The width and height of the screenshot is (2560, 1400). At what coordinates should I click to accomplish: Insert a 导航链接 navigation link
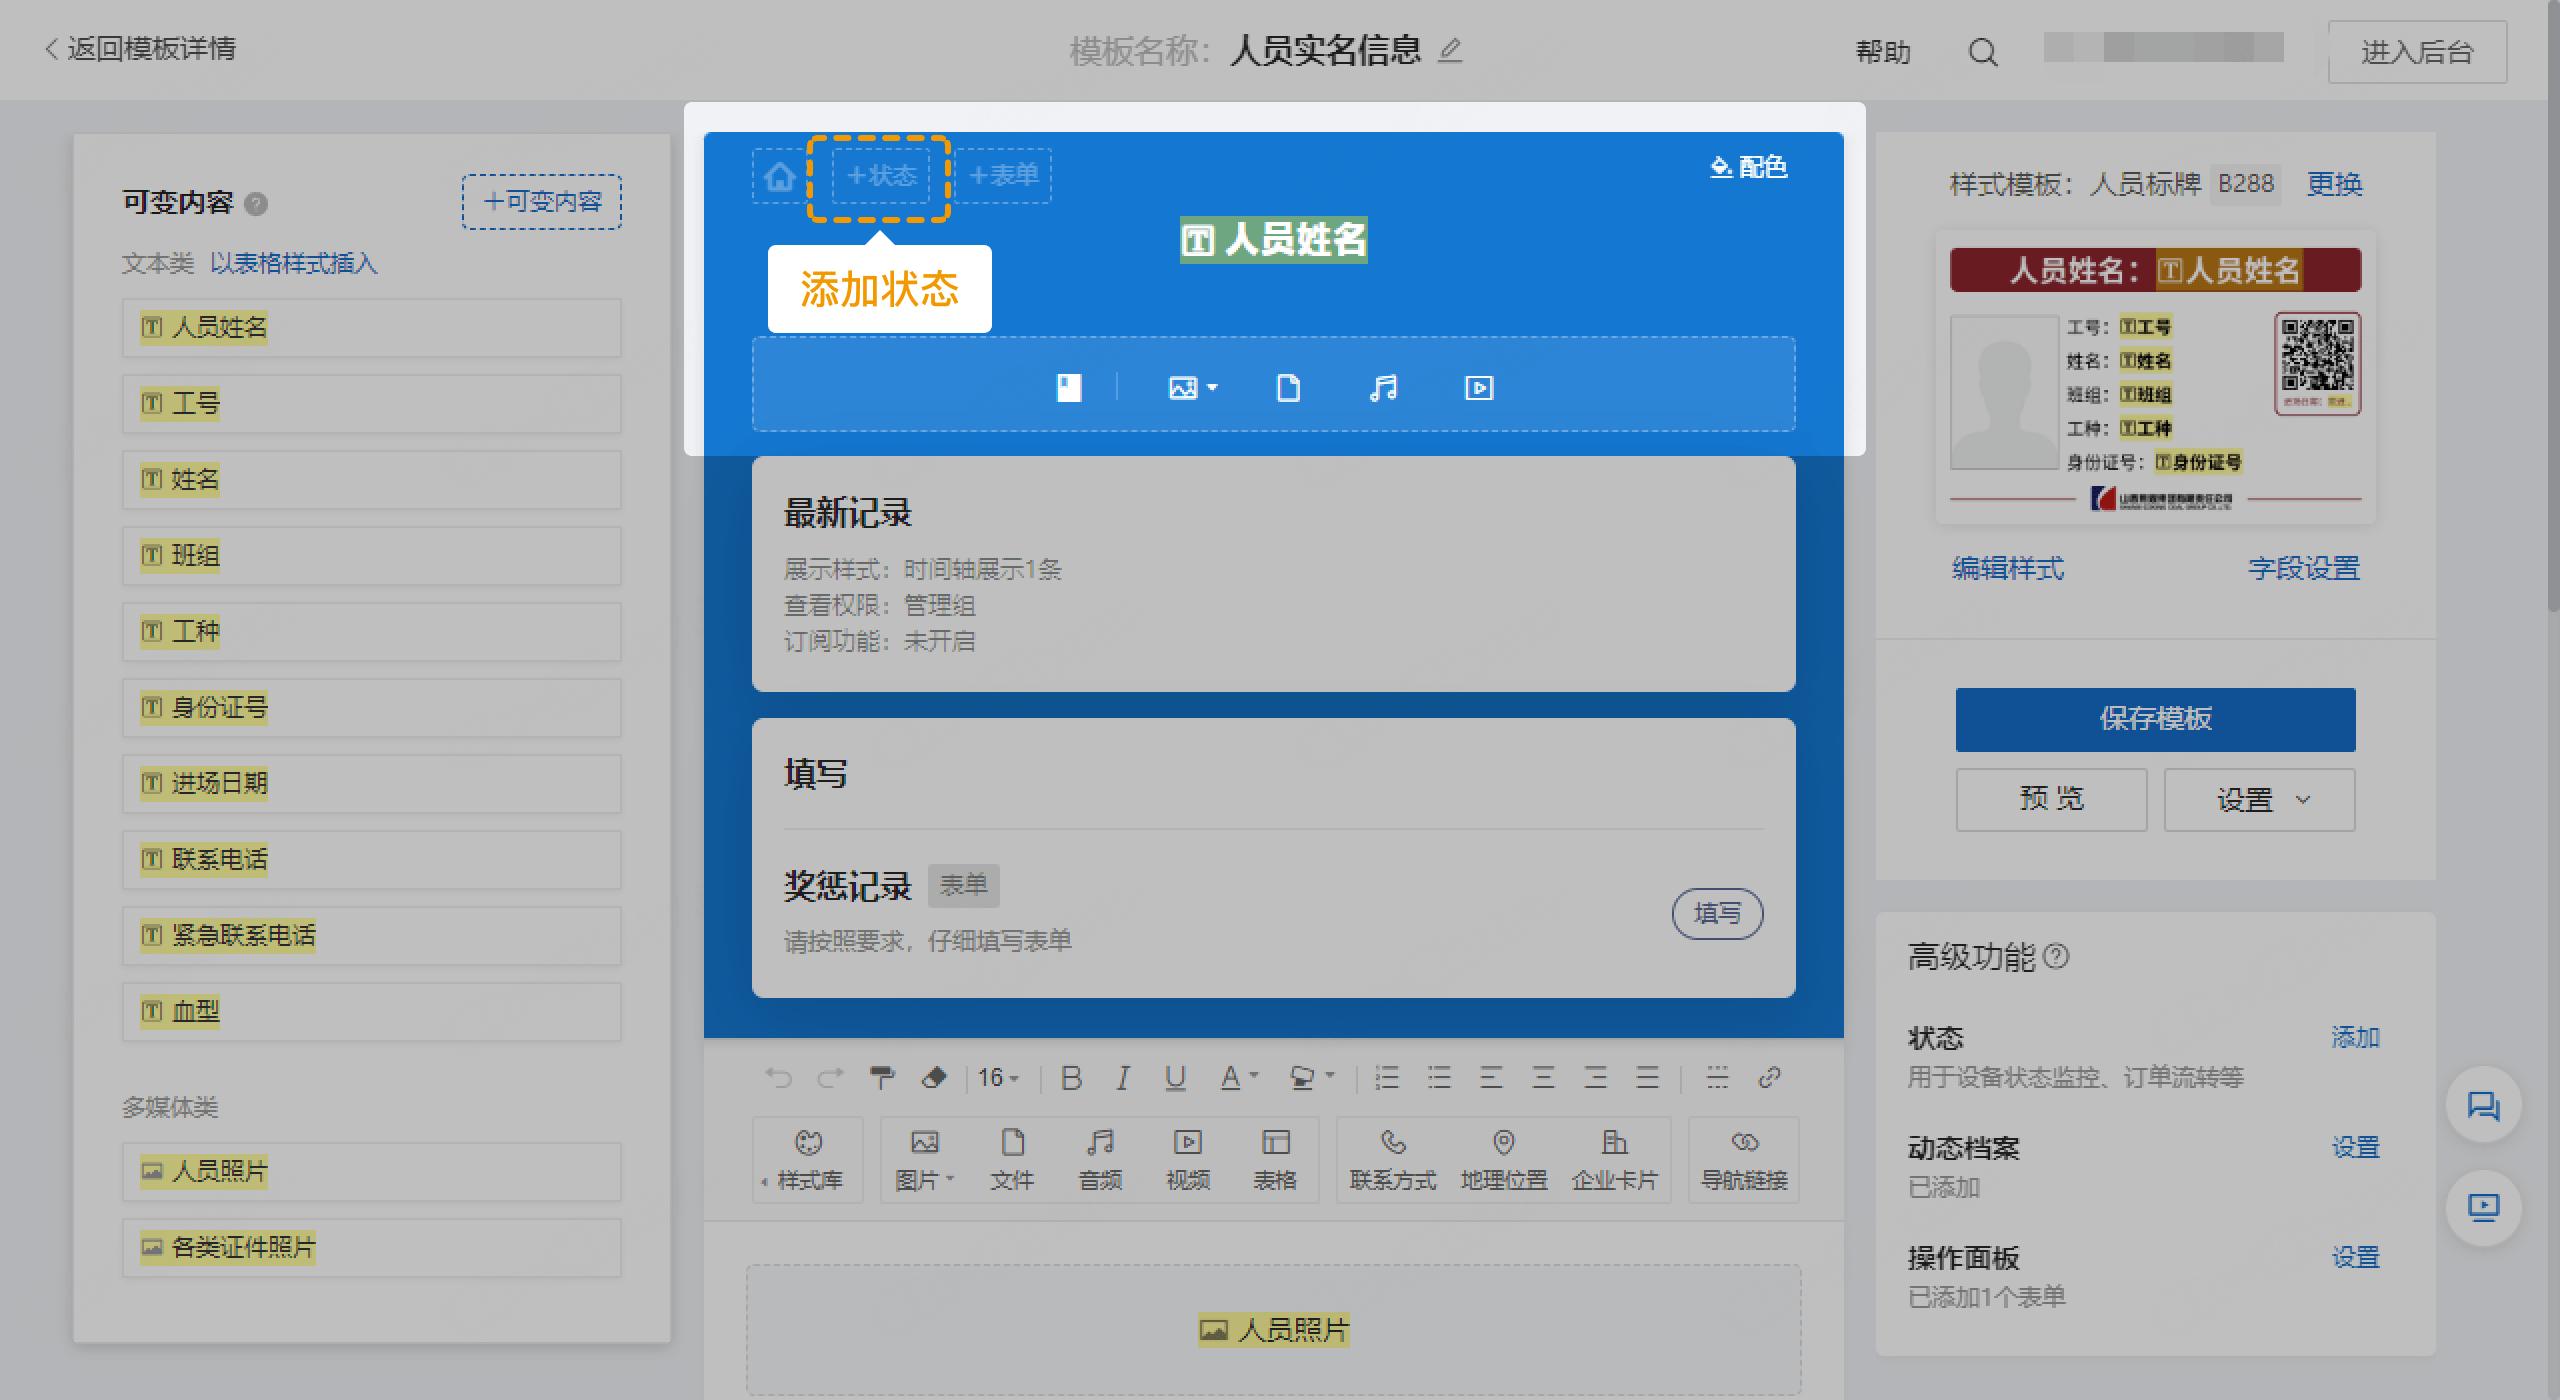pos(1743,1160)
